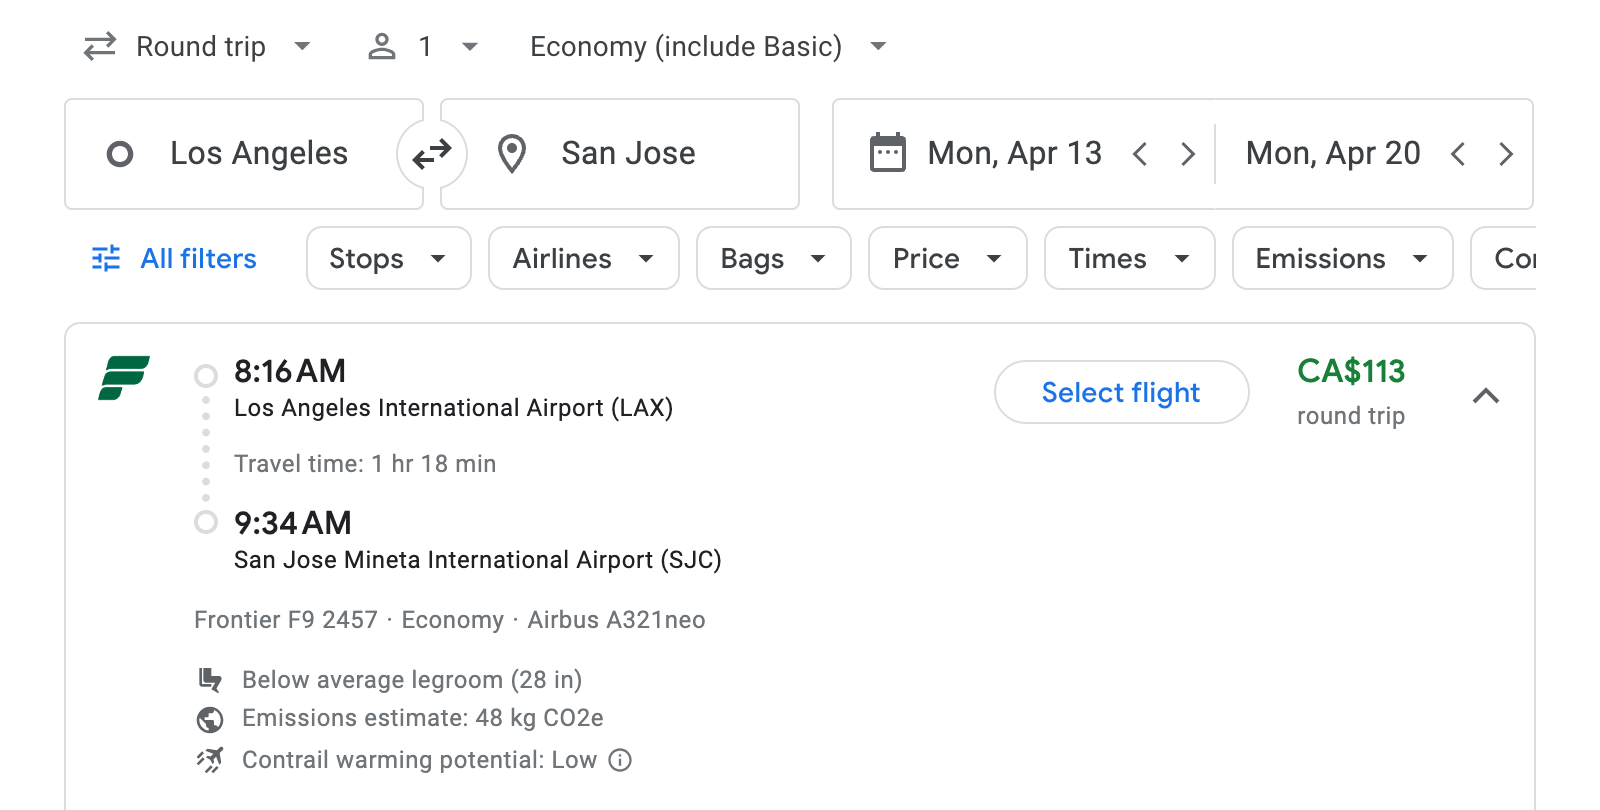Screen dimensions: 1600x810
Task: Click the Select flight button
Action: tap(1121, 392)
